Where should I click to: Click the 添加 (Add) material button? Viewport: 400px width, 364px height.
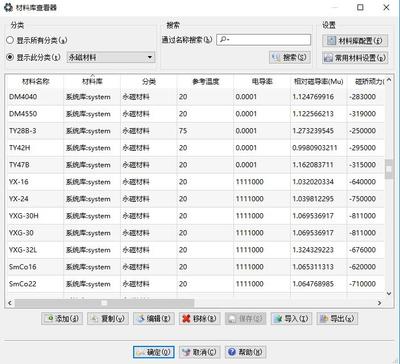[62, 319]
